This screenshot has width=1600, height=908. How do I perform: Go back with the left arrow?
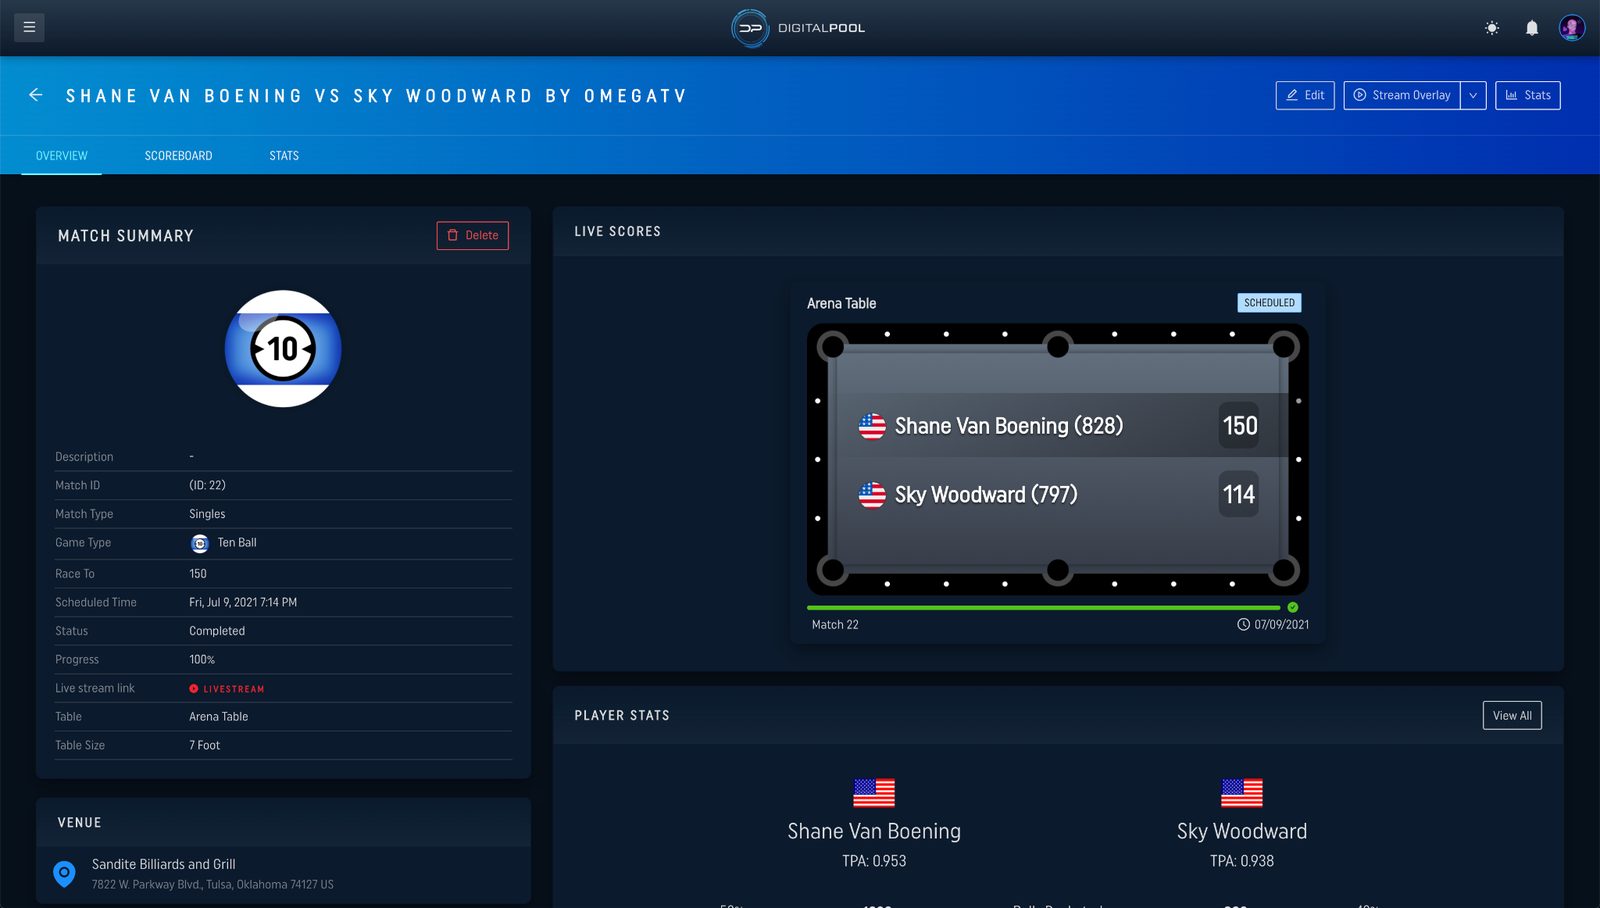36,95
